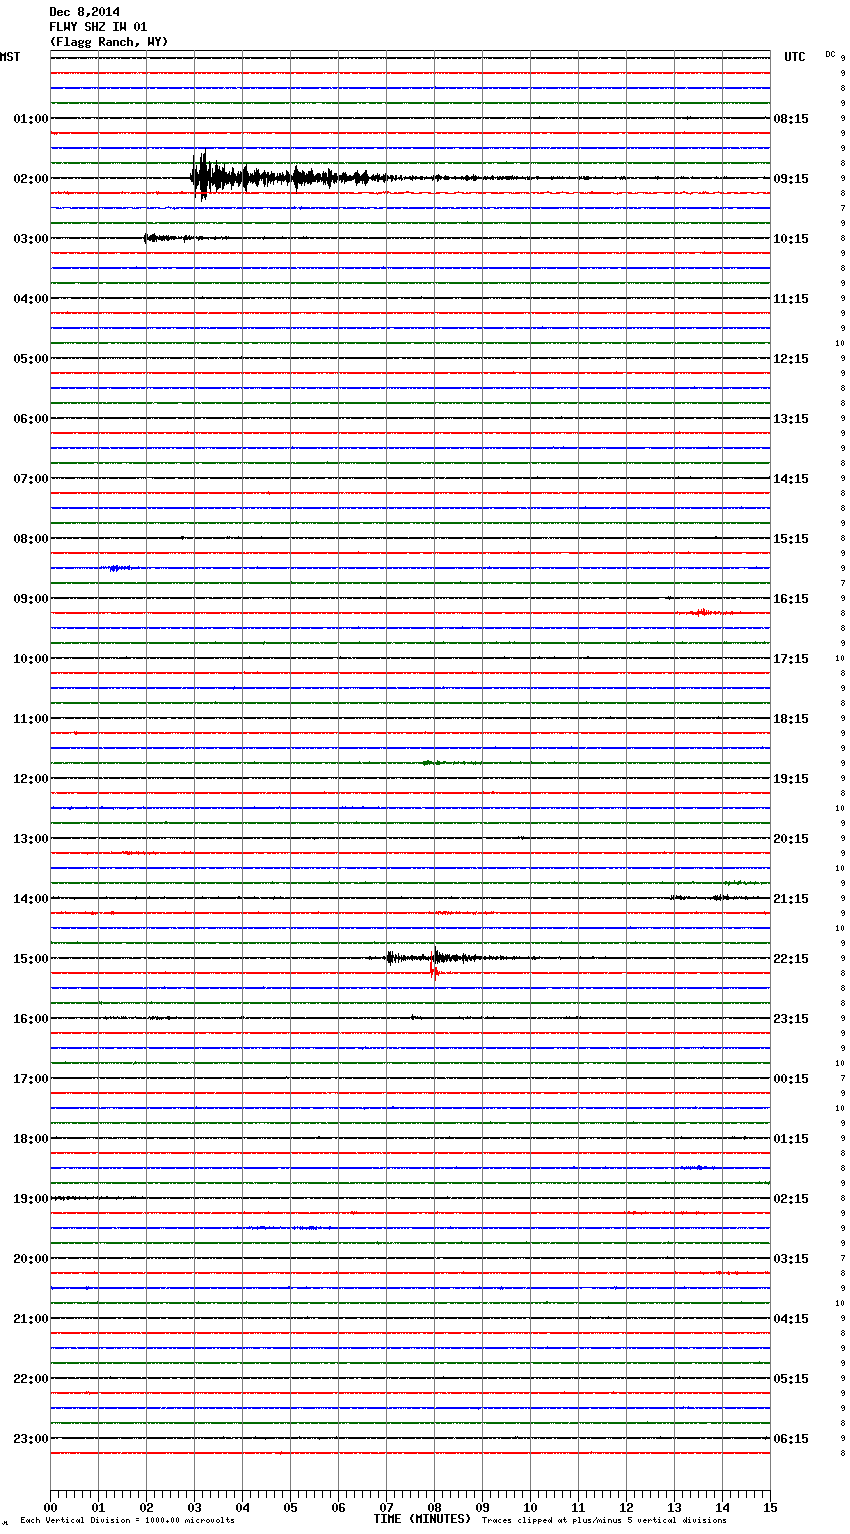Click minute label 10 on the time axis
850x1534 pixels.
point(530,1507)
